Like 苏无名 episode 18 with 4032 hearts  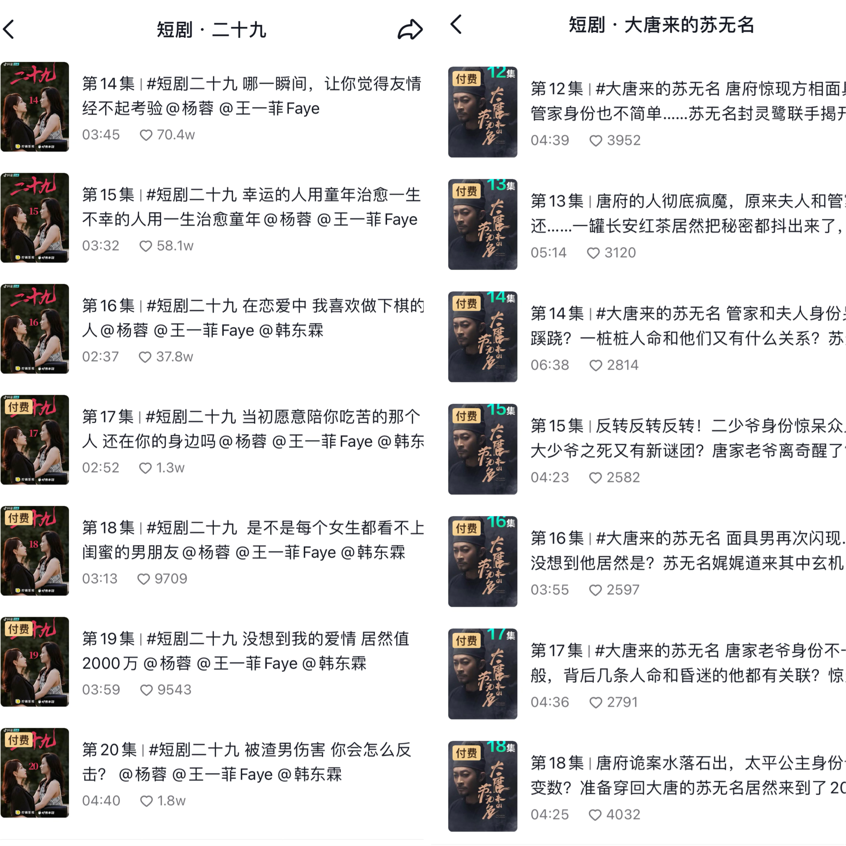595,815
